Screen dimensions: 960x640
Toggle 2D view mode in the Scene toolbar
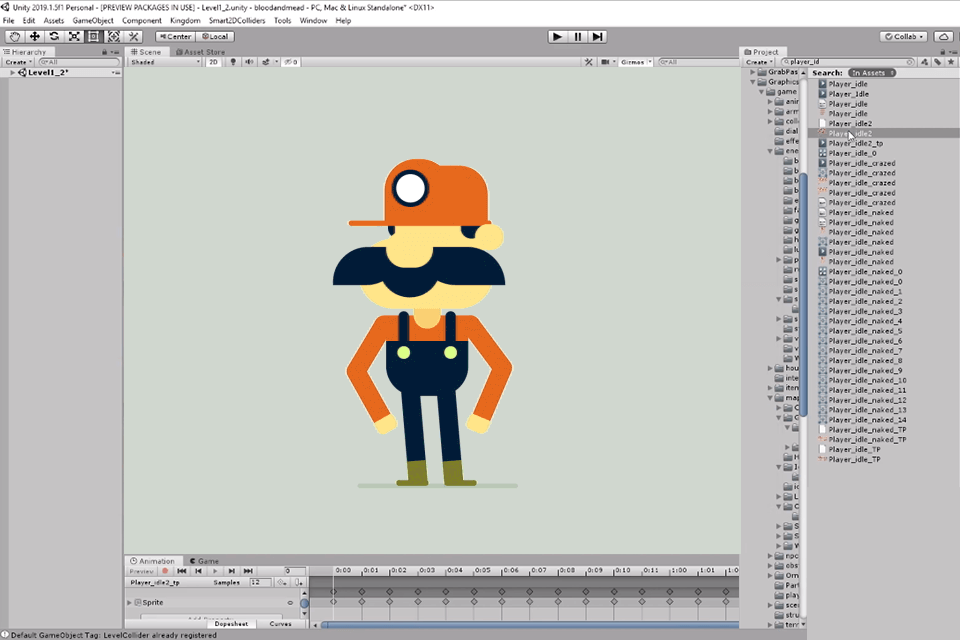(214, 61)
